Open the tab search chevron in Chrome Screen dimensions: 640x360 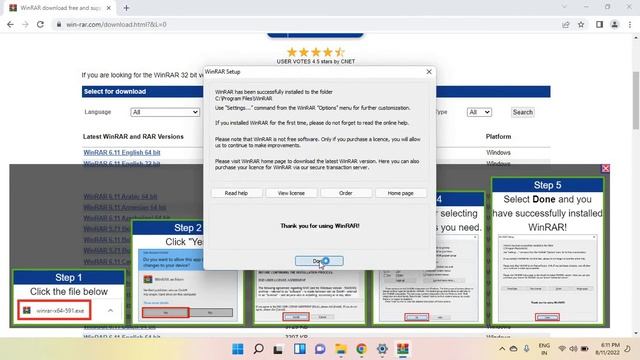tap(564, 7)
